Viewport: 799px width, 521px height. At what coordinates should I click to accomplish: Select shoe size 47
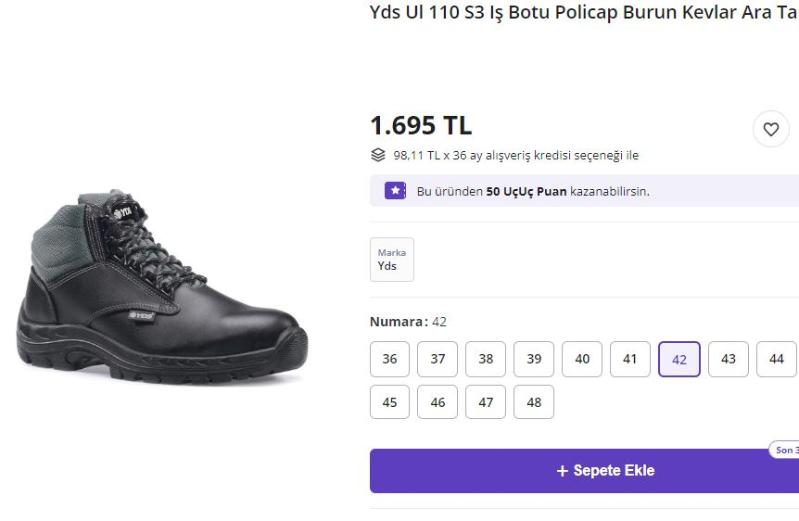485,402
